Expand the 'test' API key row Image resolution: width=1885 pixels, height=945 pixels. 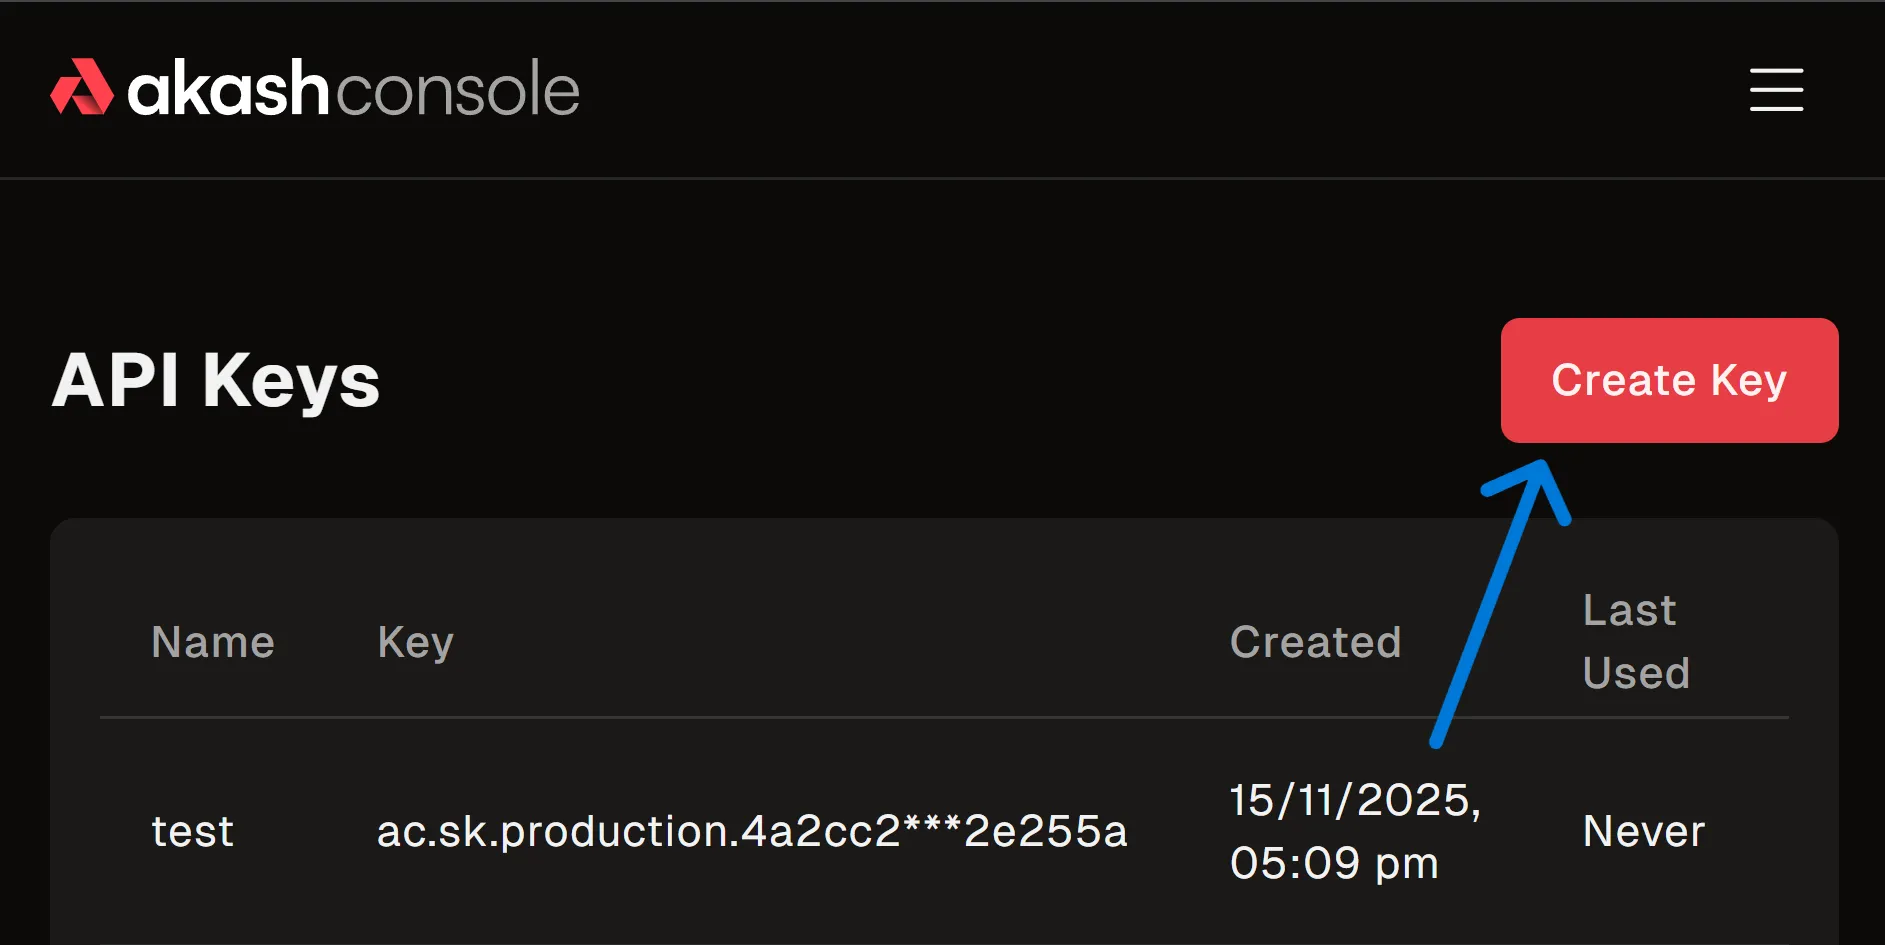[192, 830]
